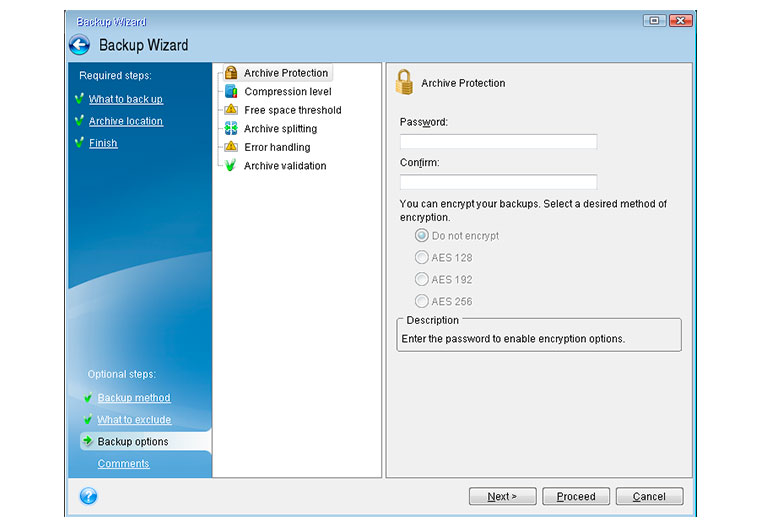Click the large padlock icon in the right panel
The height and width of the screenshot is (532, 760).
404,82
